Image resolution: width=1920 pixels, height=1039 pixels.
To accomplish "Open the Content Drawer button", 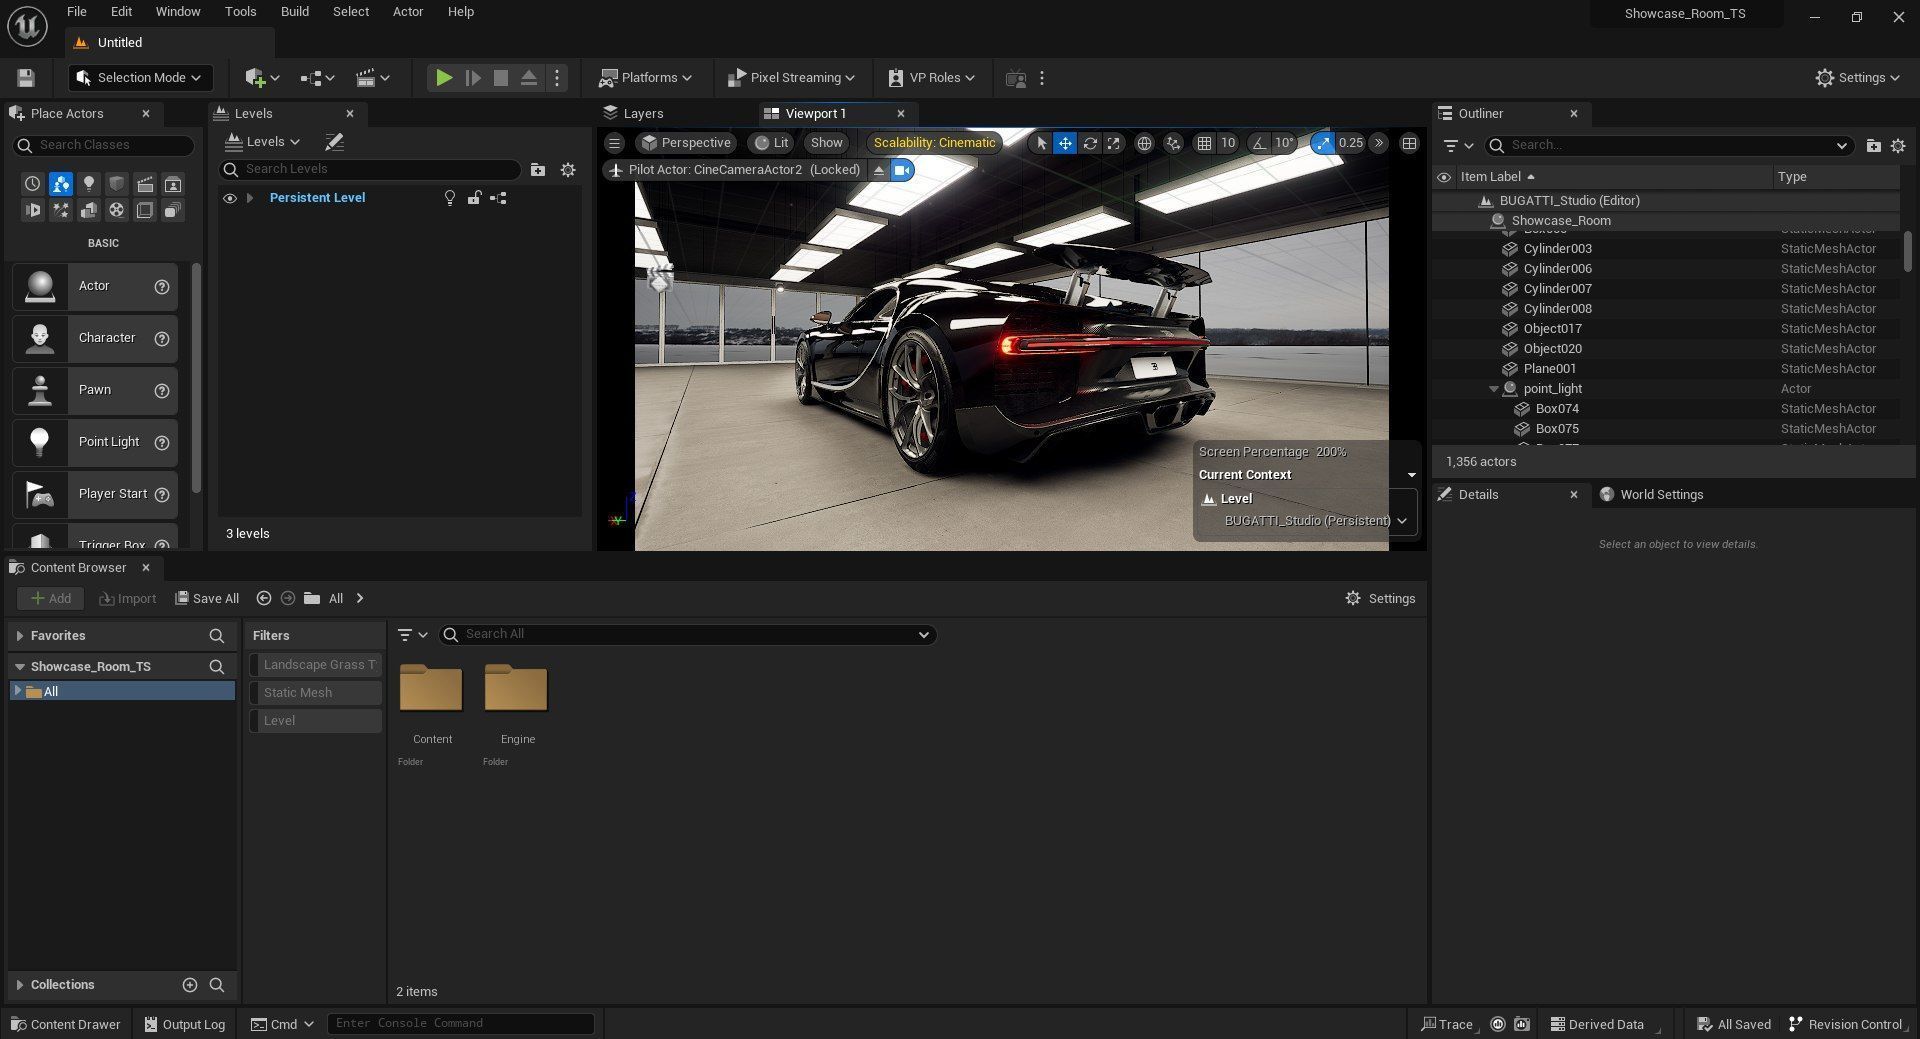I will point(66,1024).
